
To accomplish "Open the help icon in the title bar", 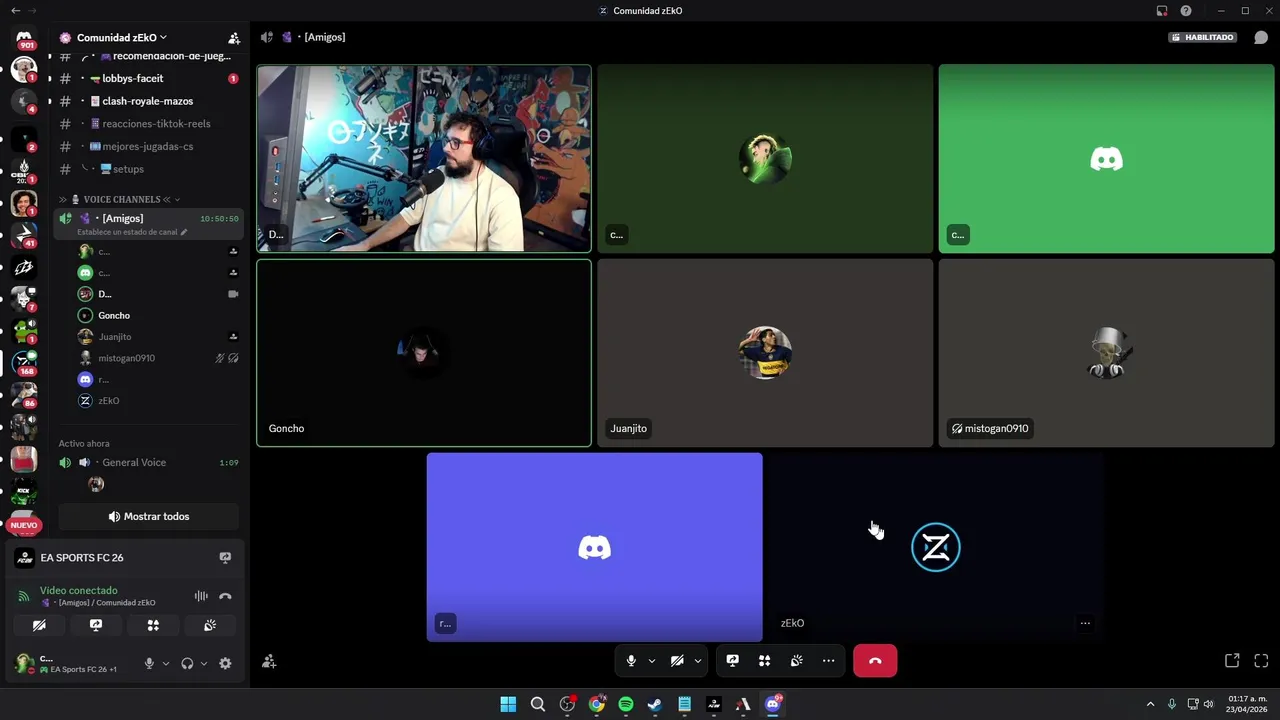I will pos(1186,11).
